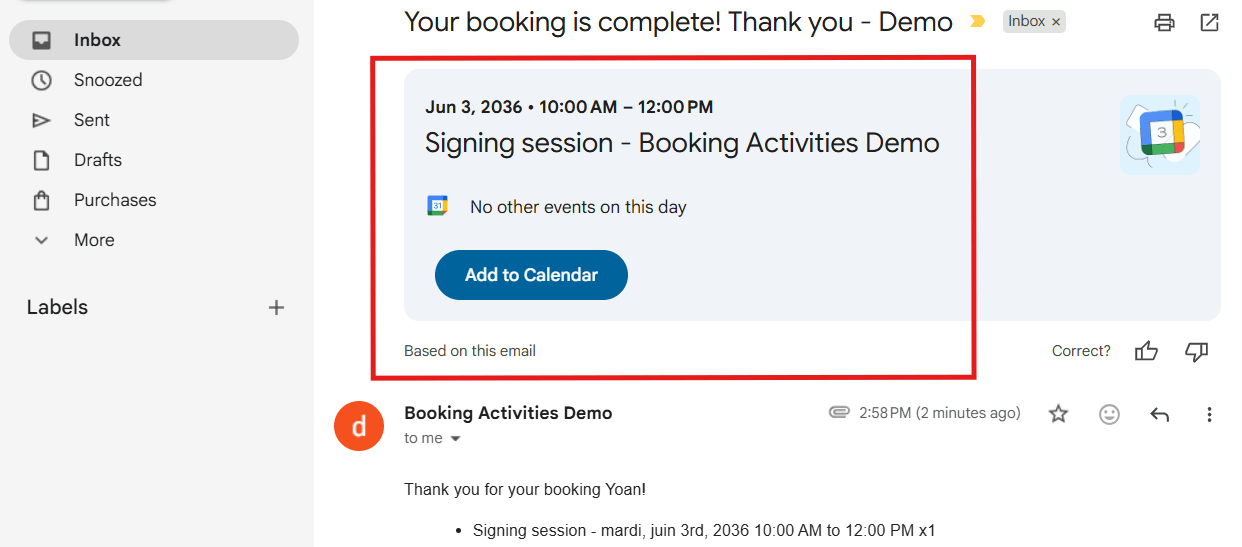Remove the Inbox label tag
1242x547 pixels.
click(1056, 22)
